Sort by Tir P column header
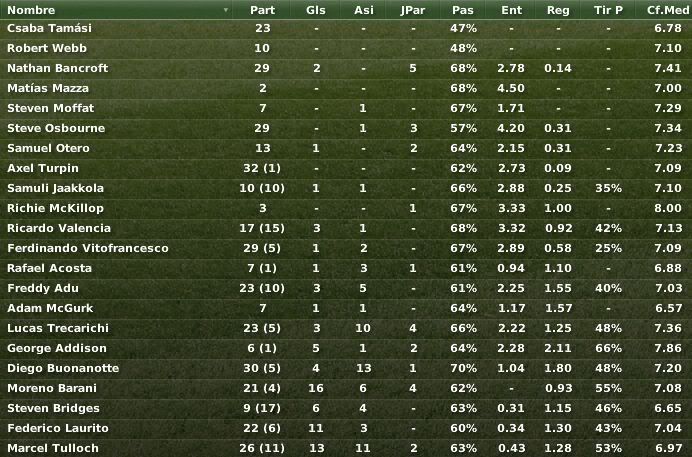 608,10
